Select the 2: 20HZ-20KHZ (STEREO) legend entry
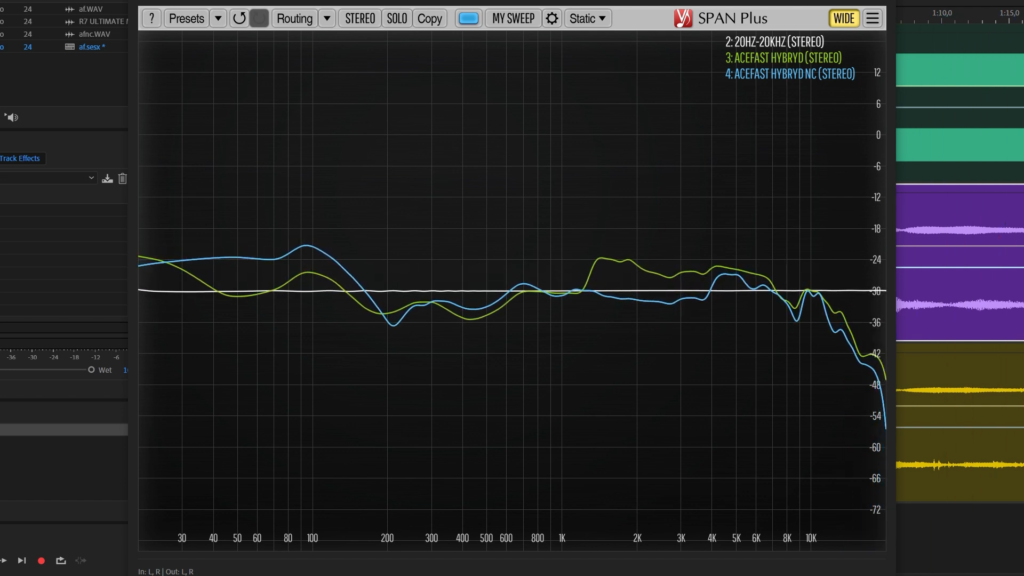Viewport: 1024px width, 576px height. (x=775, y=42)
